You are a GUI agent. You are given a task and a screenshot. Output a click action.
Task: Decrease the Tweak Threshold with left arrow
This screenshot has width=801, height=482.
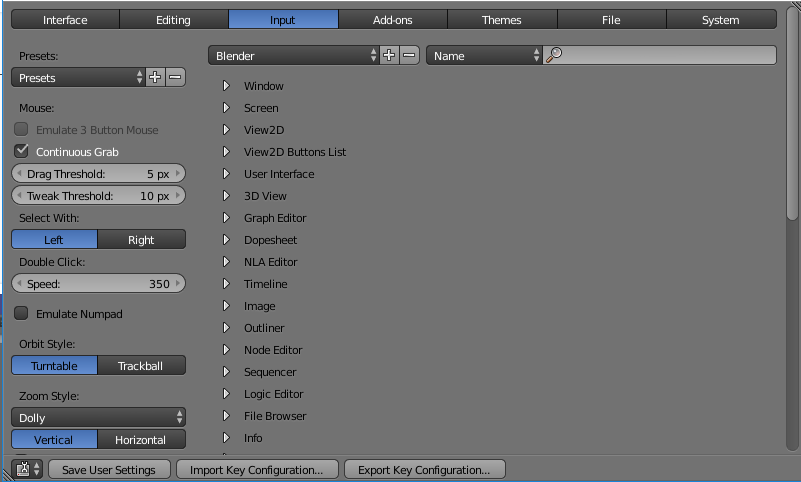[x=19, y=196]
